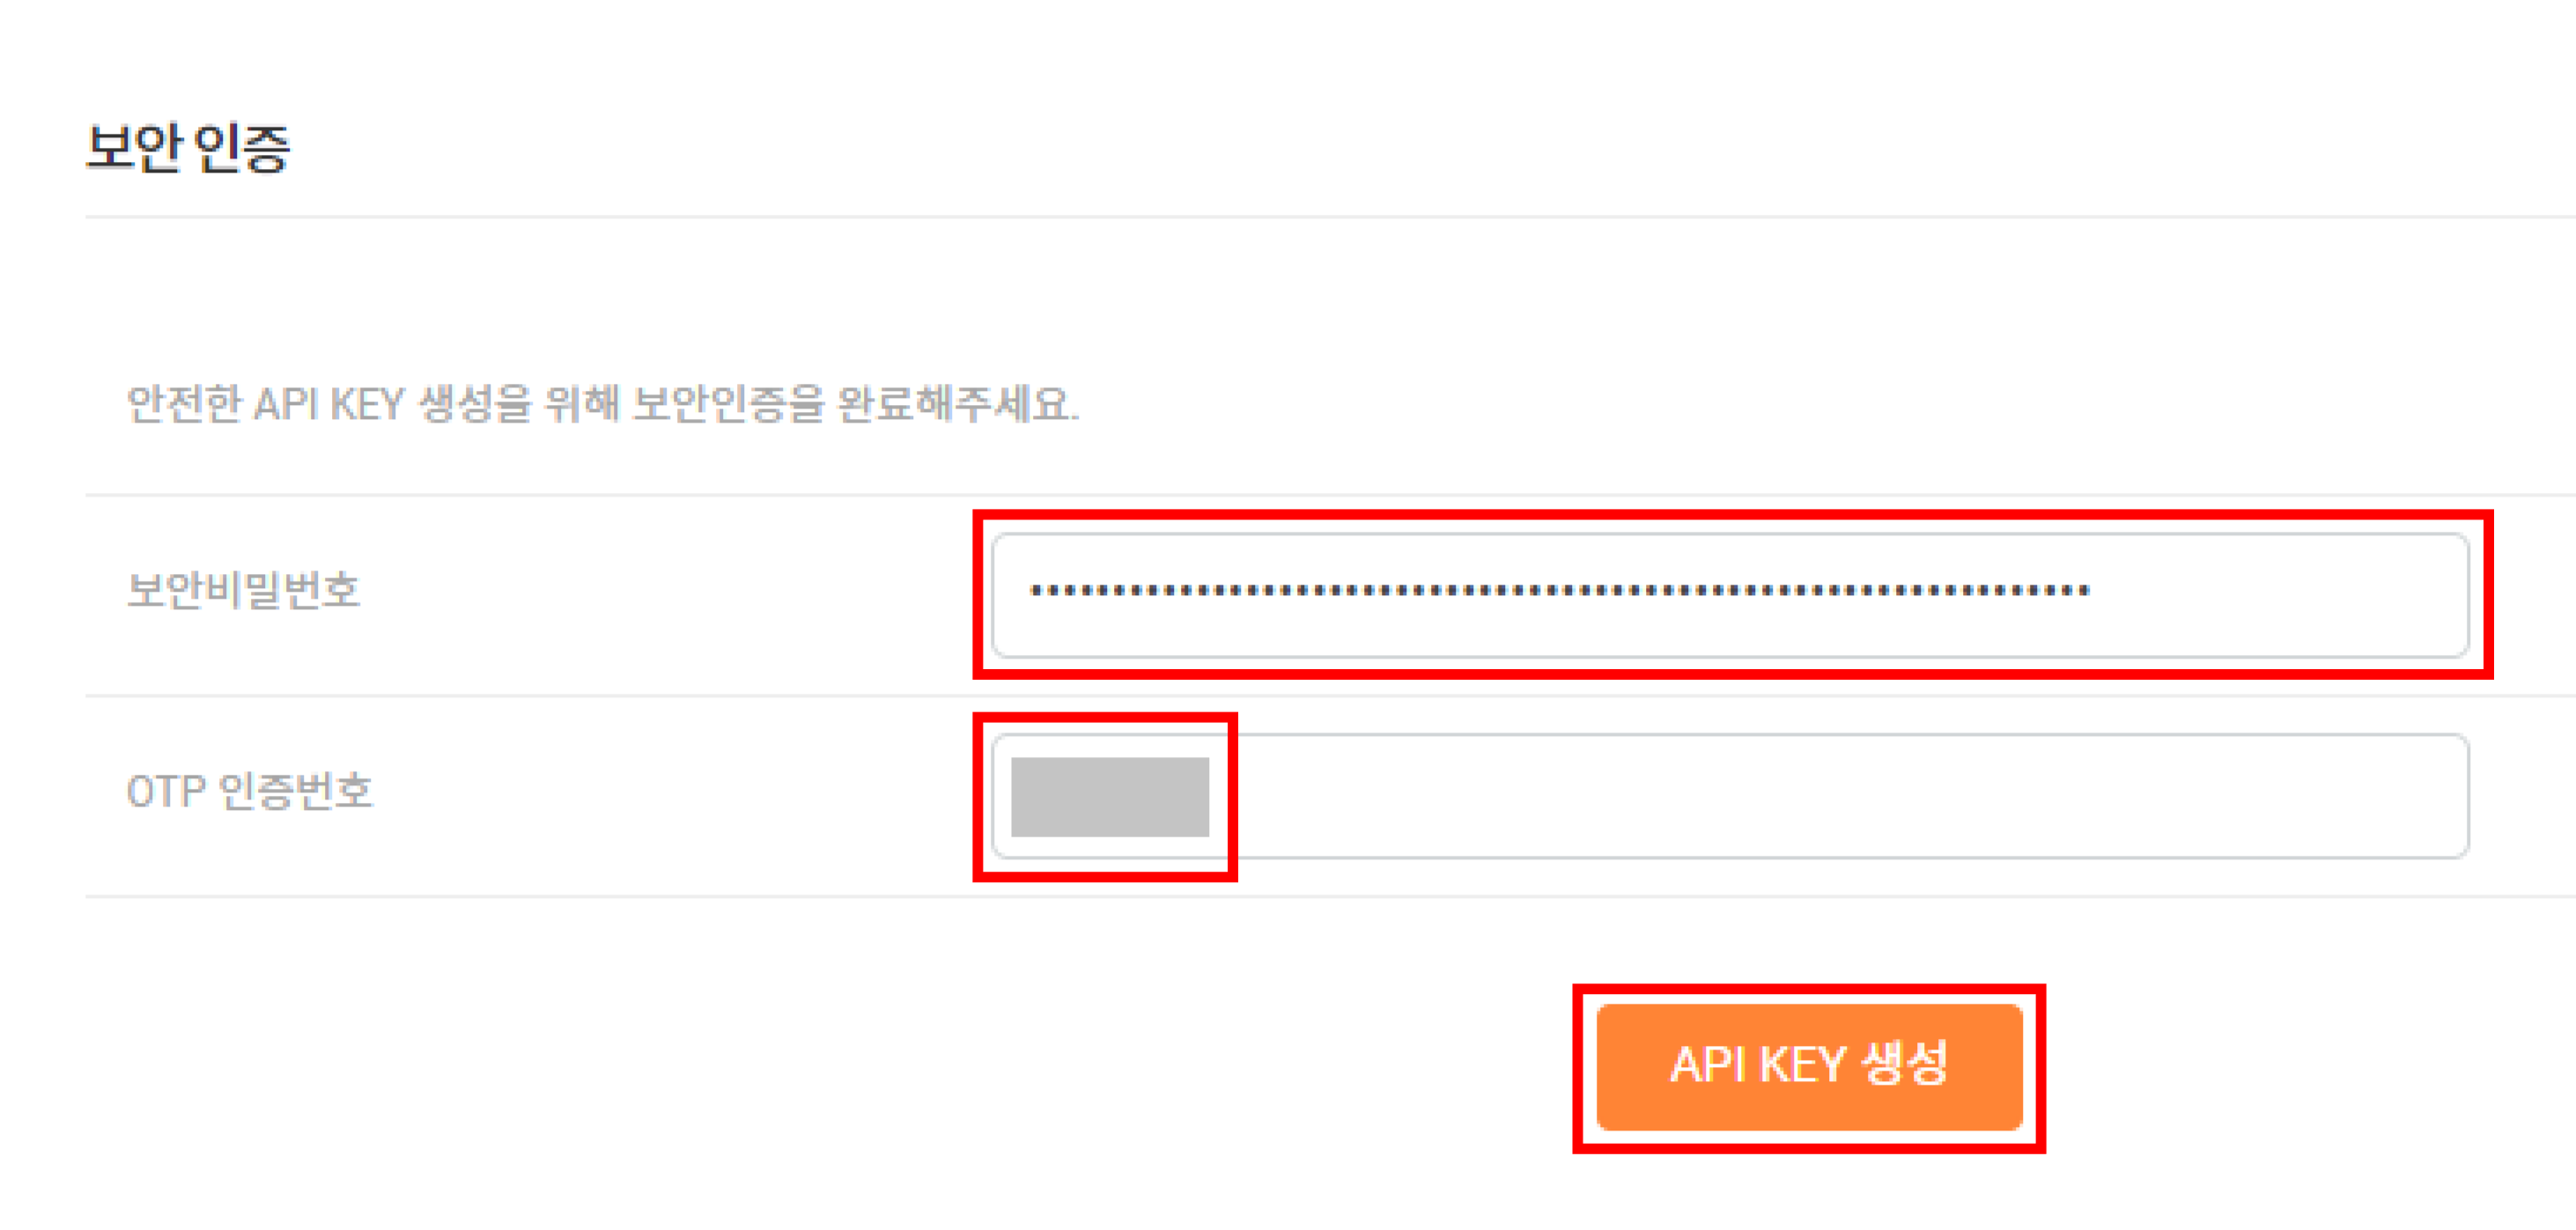Click the word 인증 in the page heading
The width and height of the screenshot is (2576, 1230).
pos(241,148)
